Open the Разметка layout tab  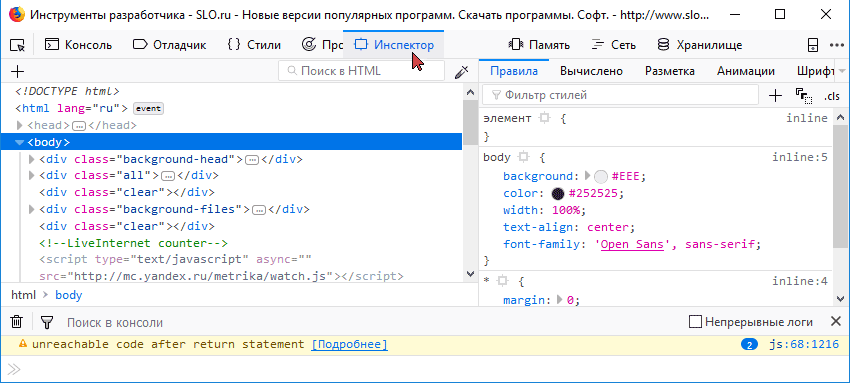point(669,71)
